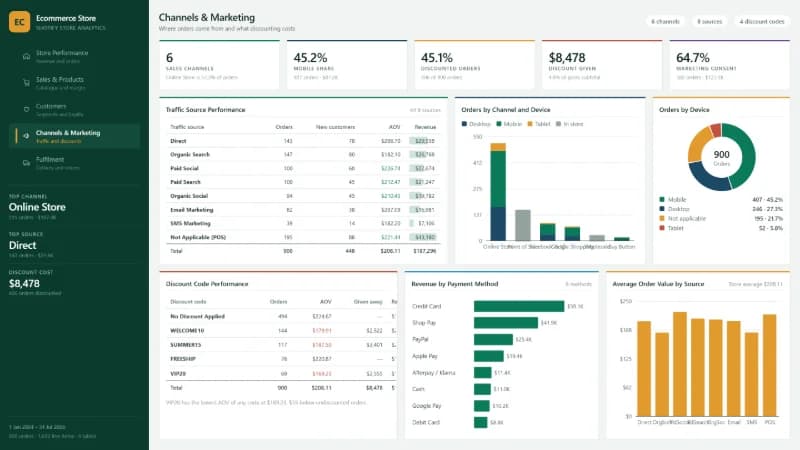Click the Channels & Marketing sidebar icon
The height and width of the screenshot is (450, 800).
(27, 136)
